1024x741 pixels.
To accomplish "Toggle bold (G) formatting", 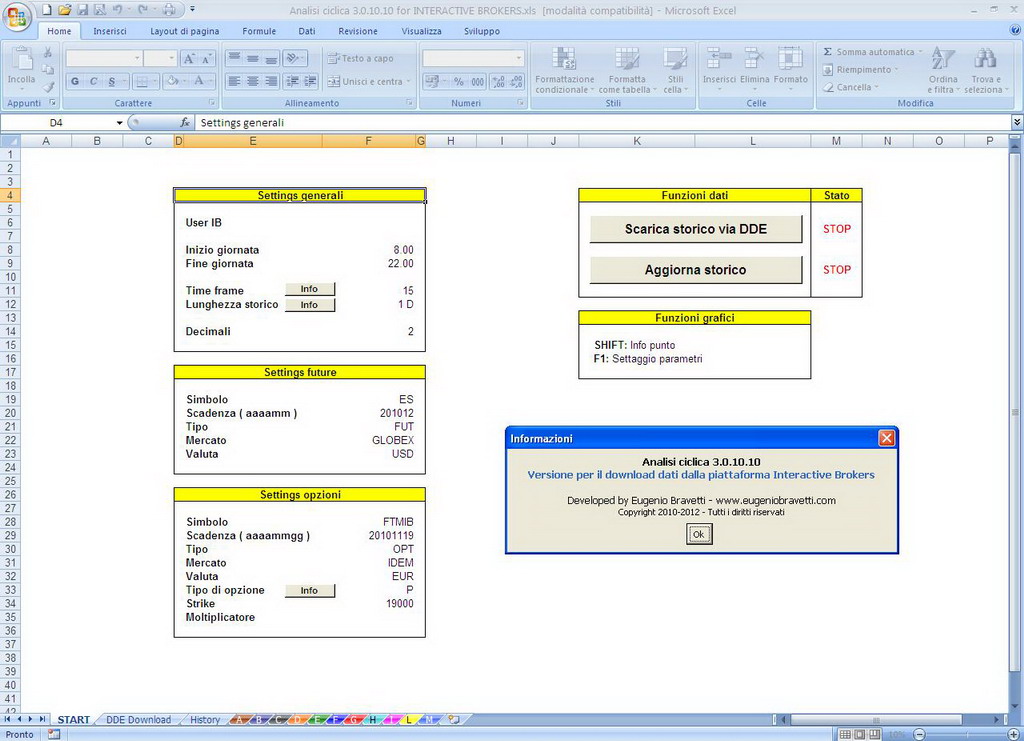I will 75,82.
